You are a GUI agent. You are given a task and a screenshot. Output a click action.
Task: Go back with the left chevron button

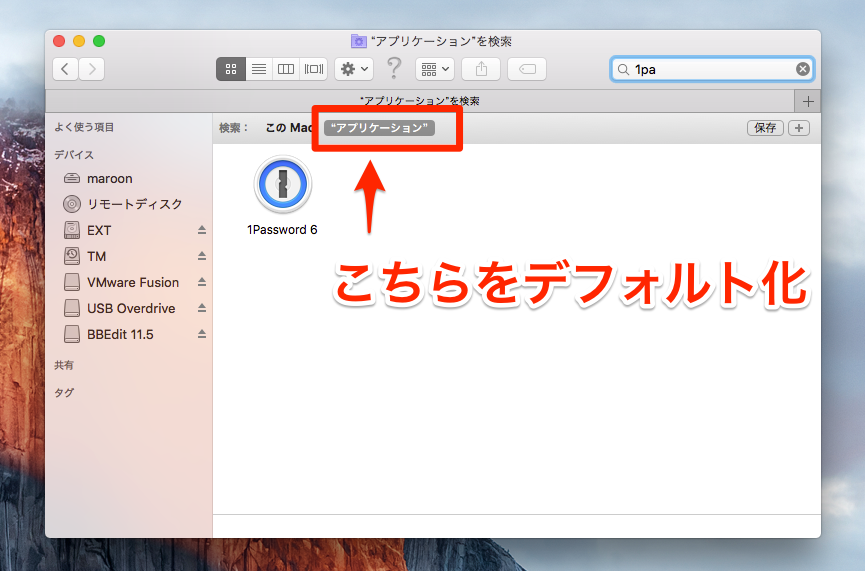pos(65,69)
